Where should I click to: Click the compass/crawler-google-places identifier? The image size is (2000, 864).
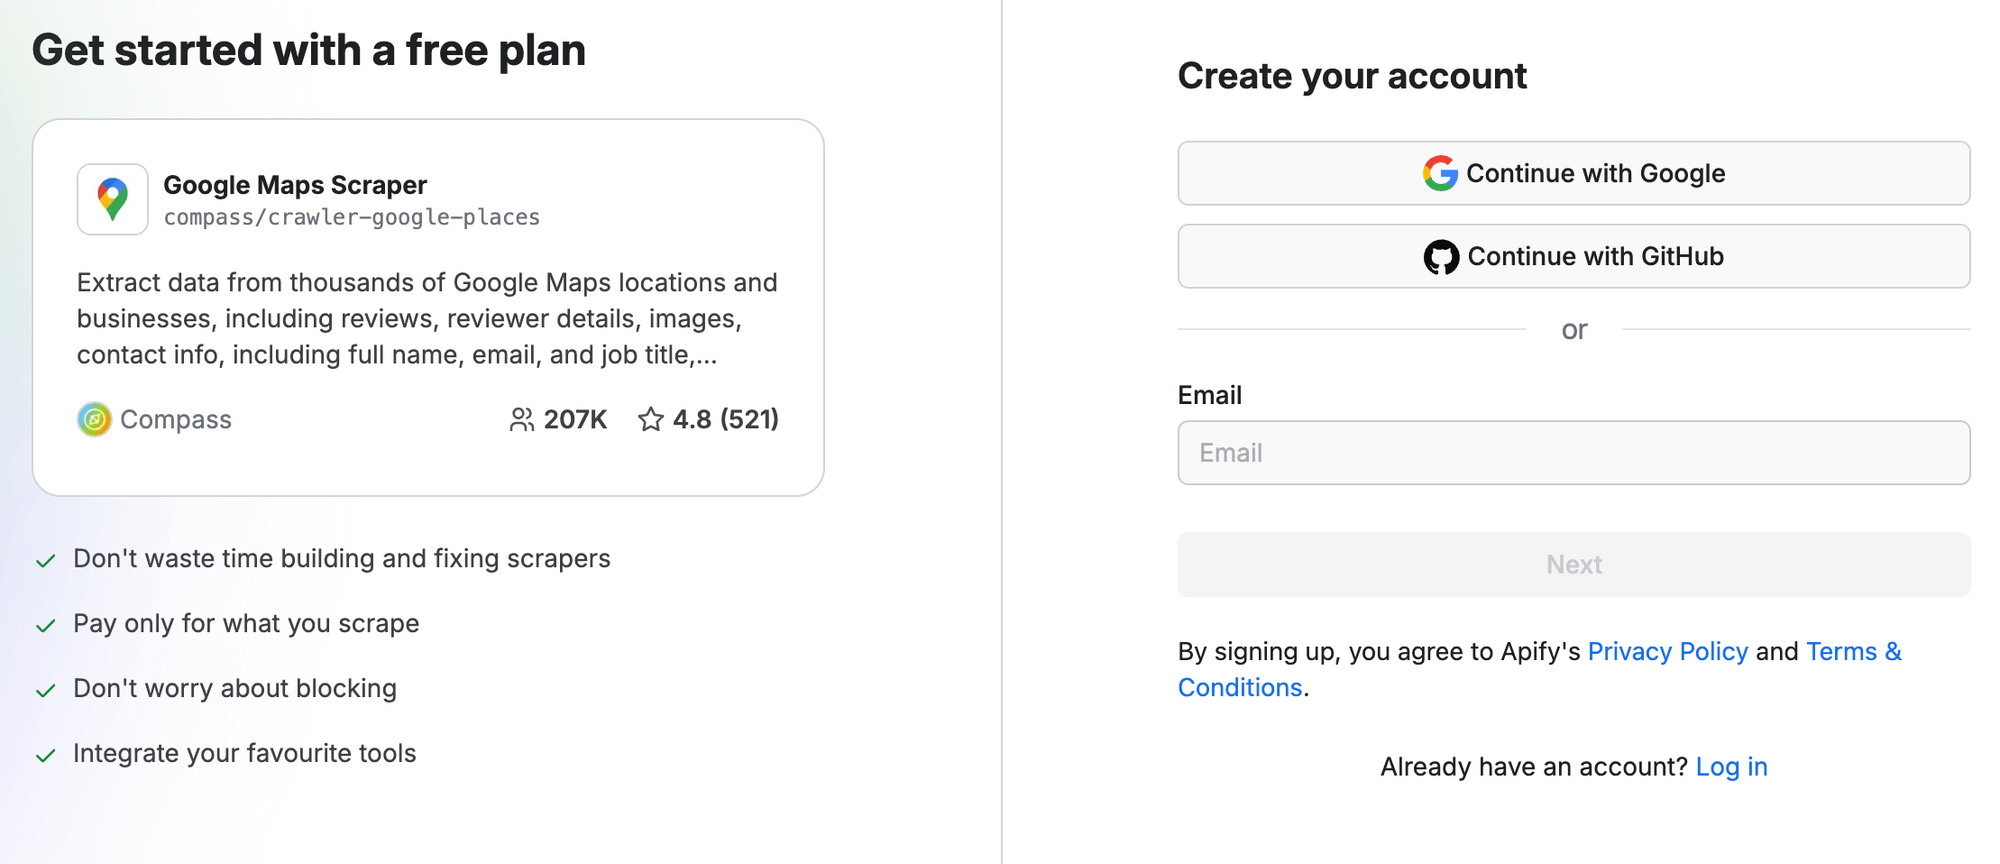(352, 216)
